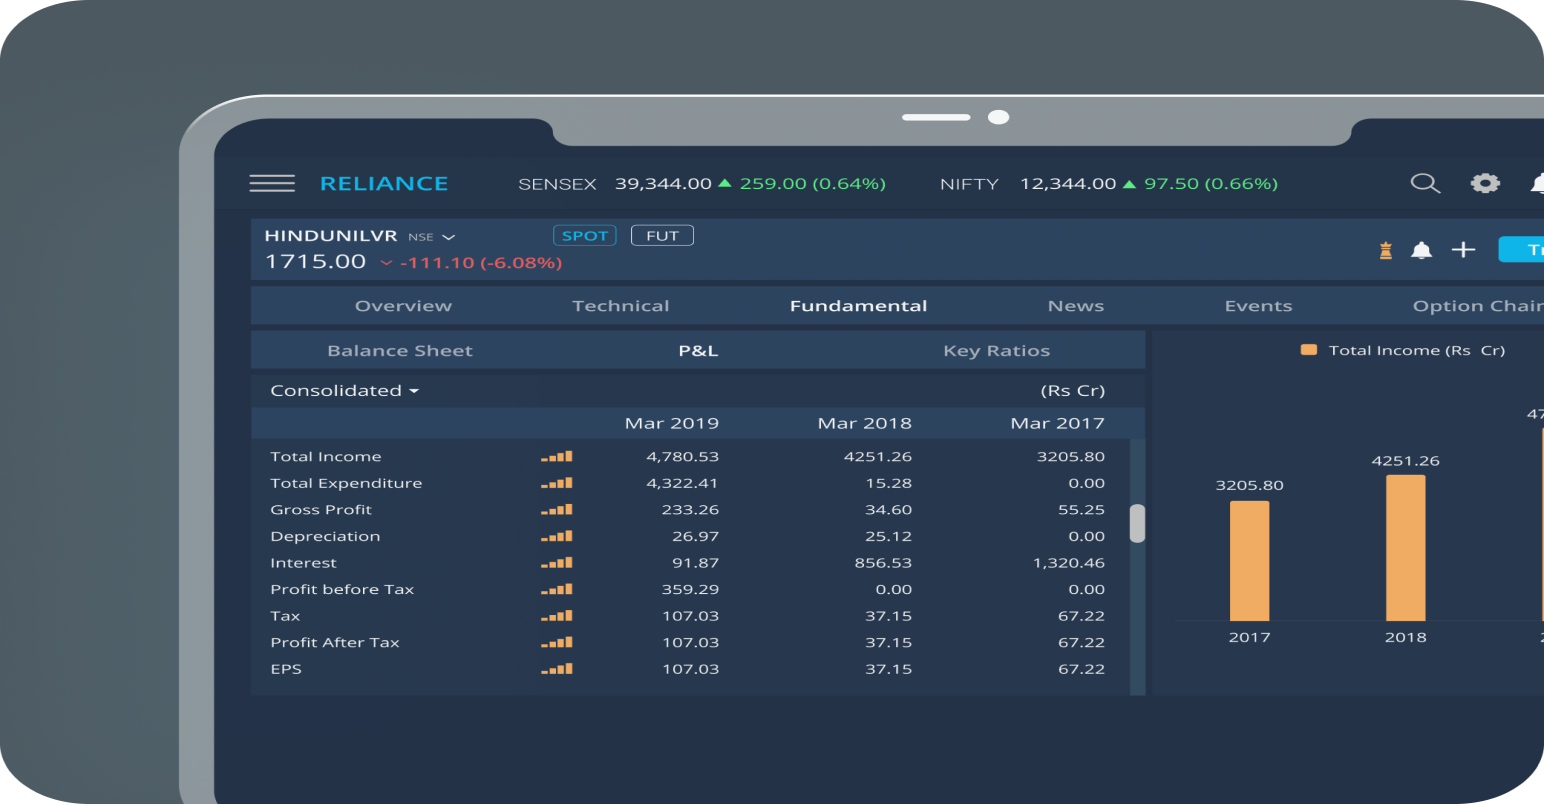The width and height of the screenshot is (1544, 804).
Task: Click Profit After Tax row label
Action: (x=335, y=643)
